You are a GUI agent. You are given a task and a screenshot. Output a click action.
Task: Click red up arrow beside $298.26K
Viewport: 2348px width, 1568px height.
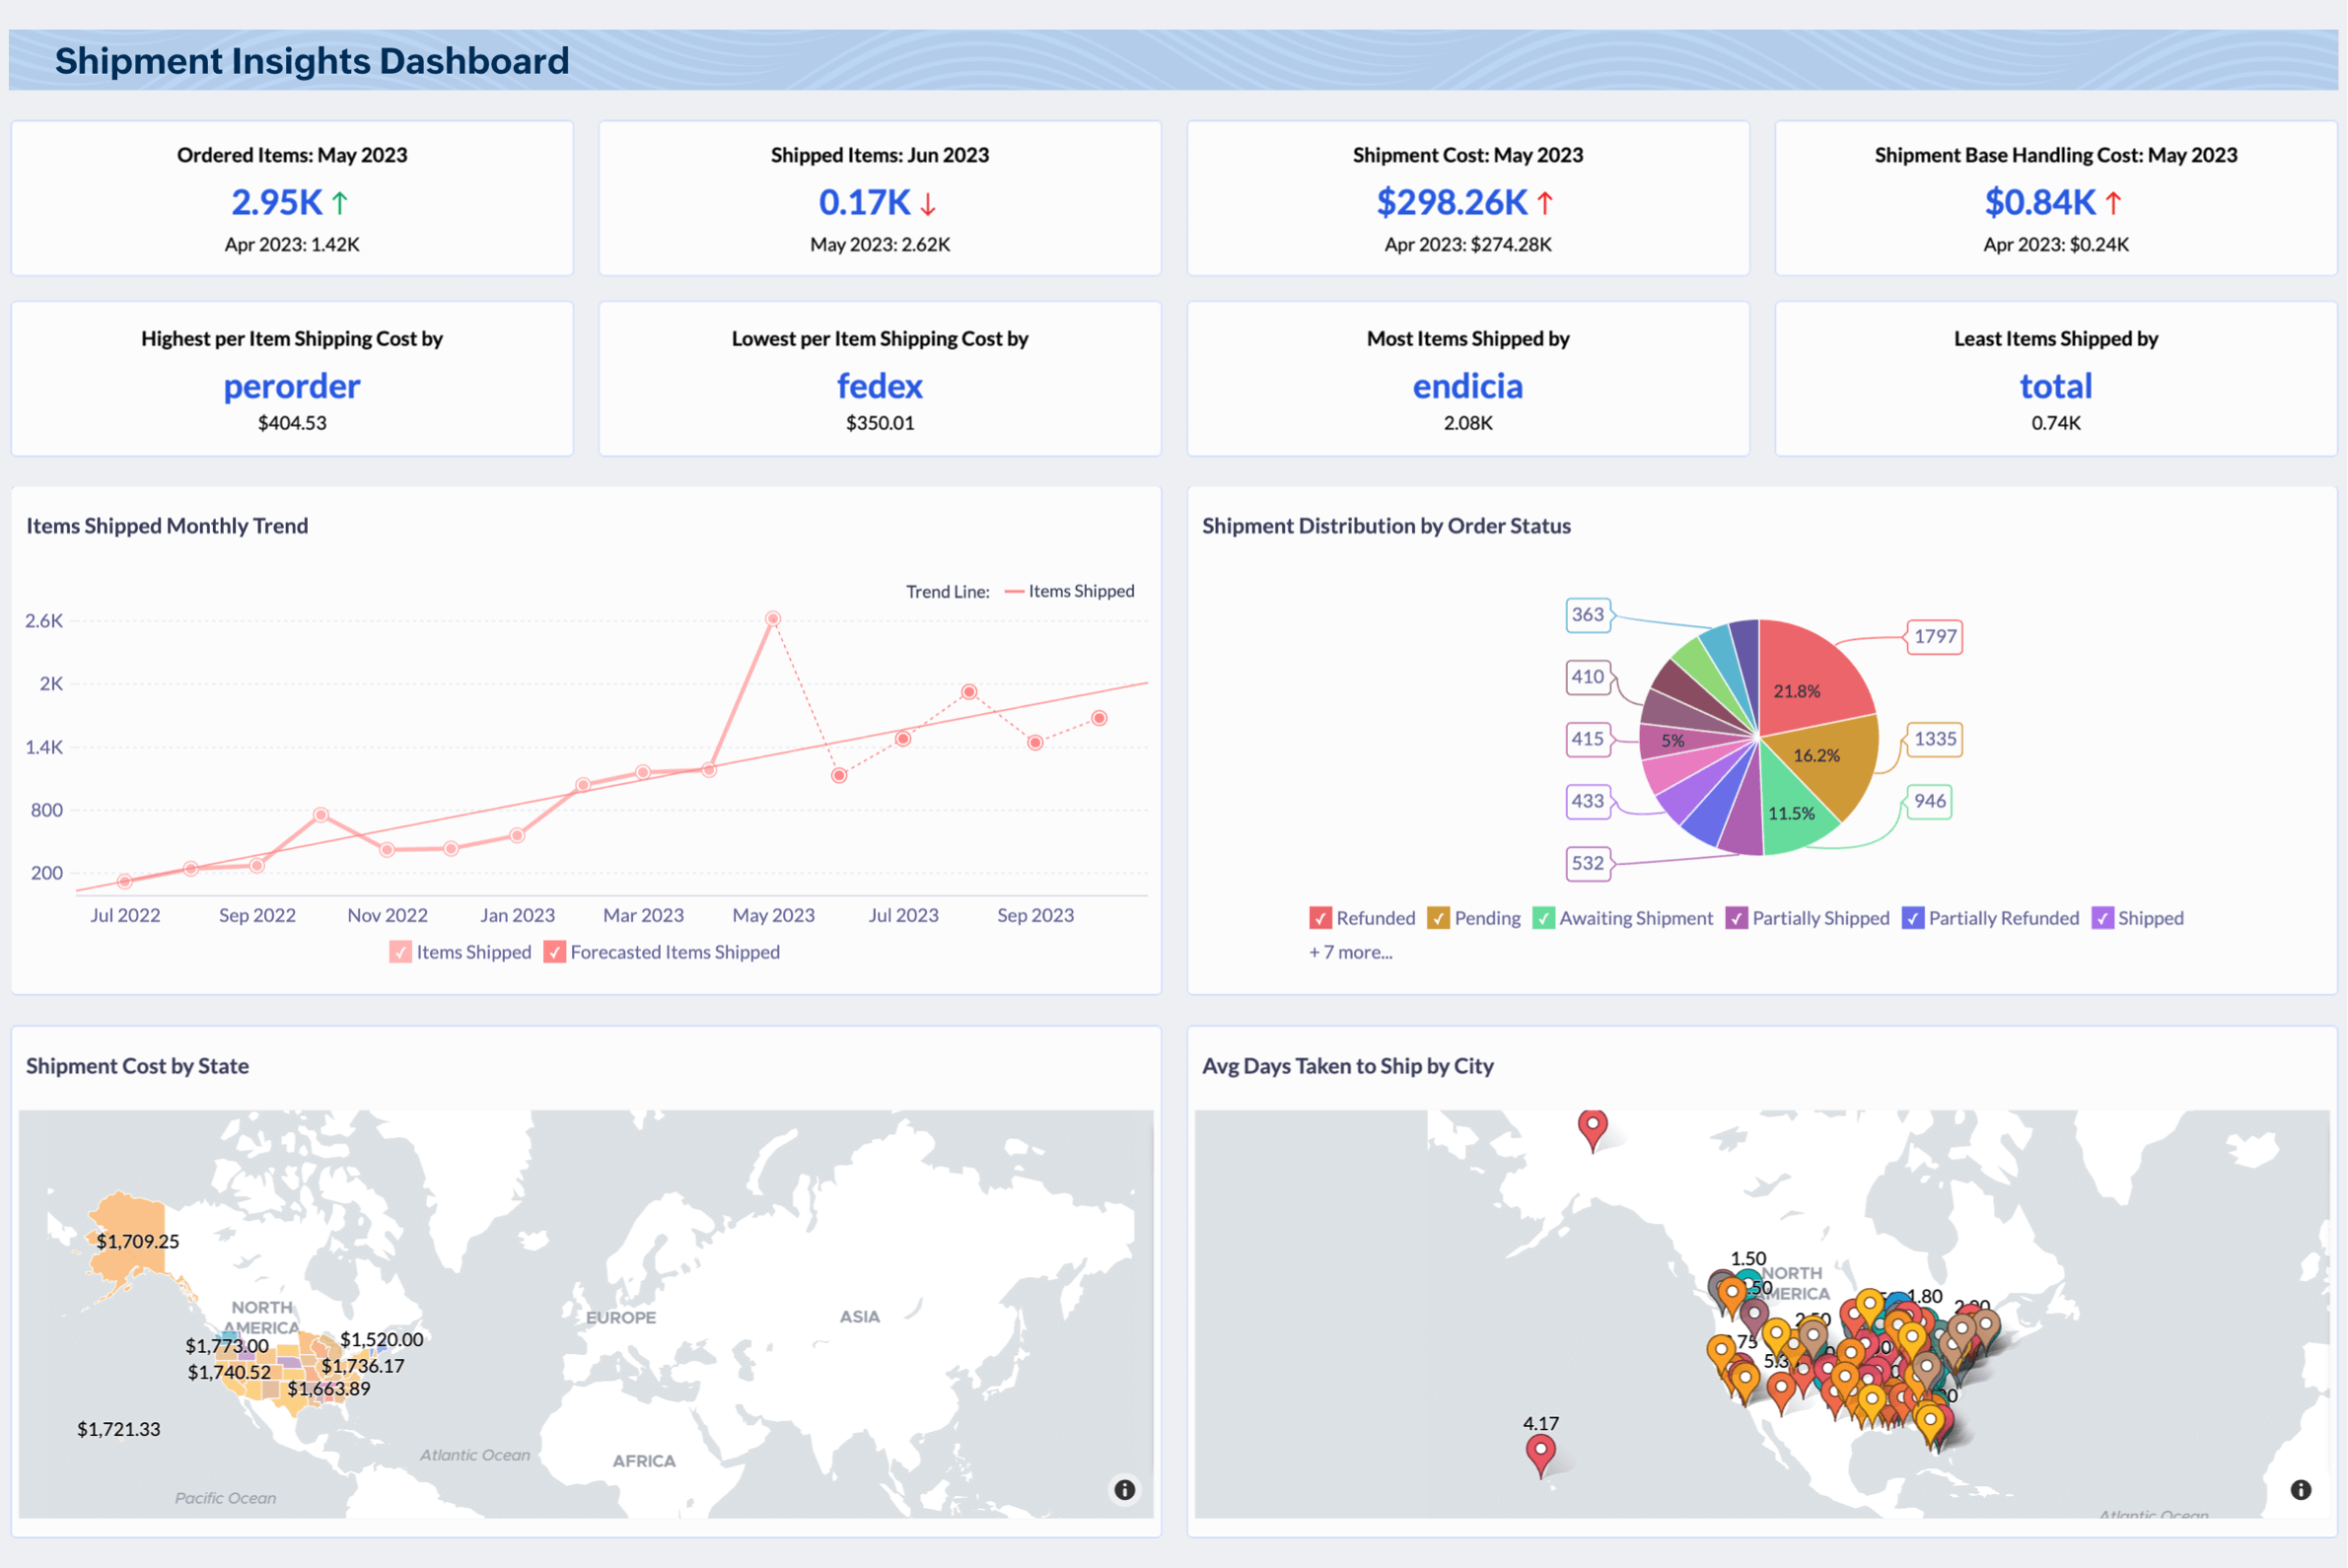[1545, 203]
